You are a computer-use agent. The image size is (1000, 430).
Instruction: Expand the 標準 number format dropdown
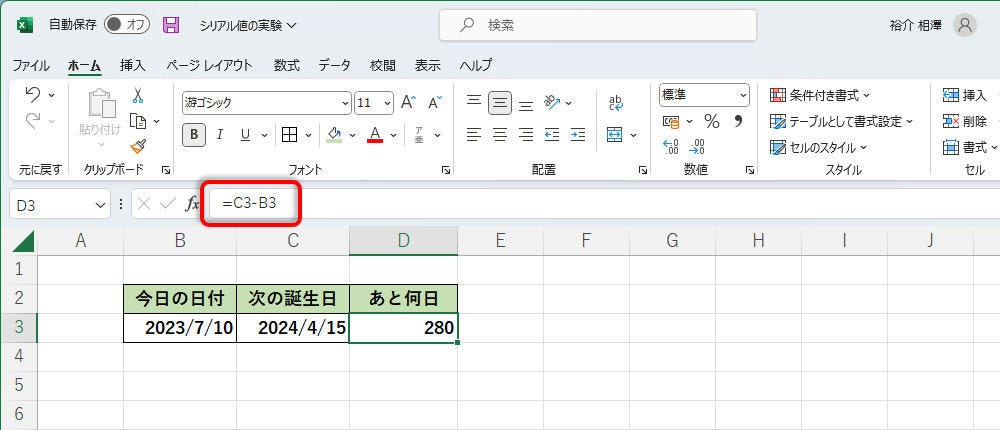coord(743,95)
